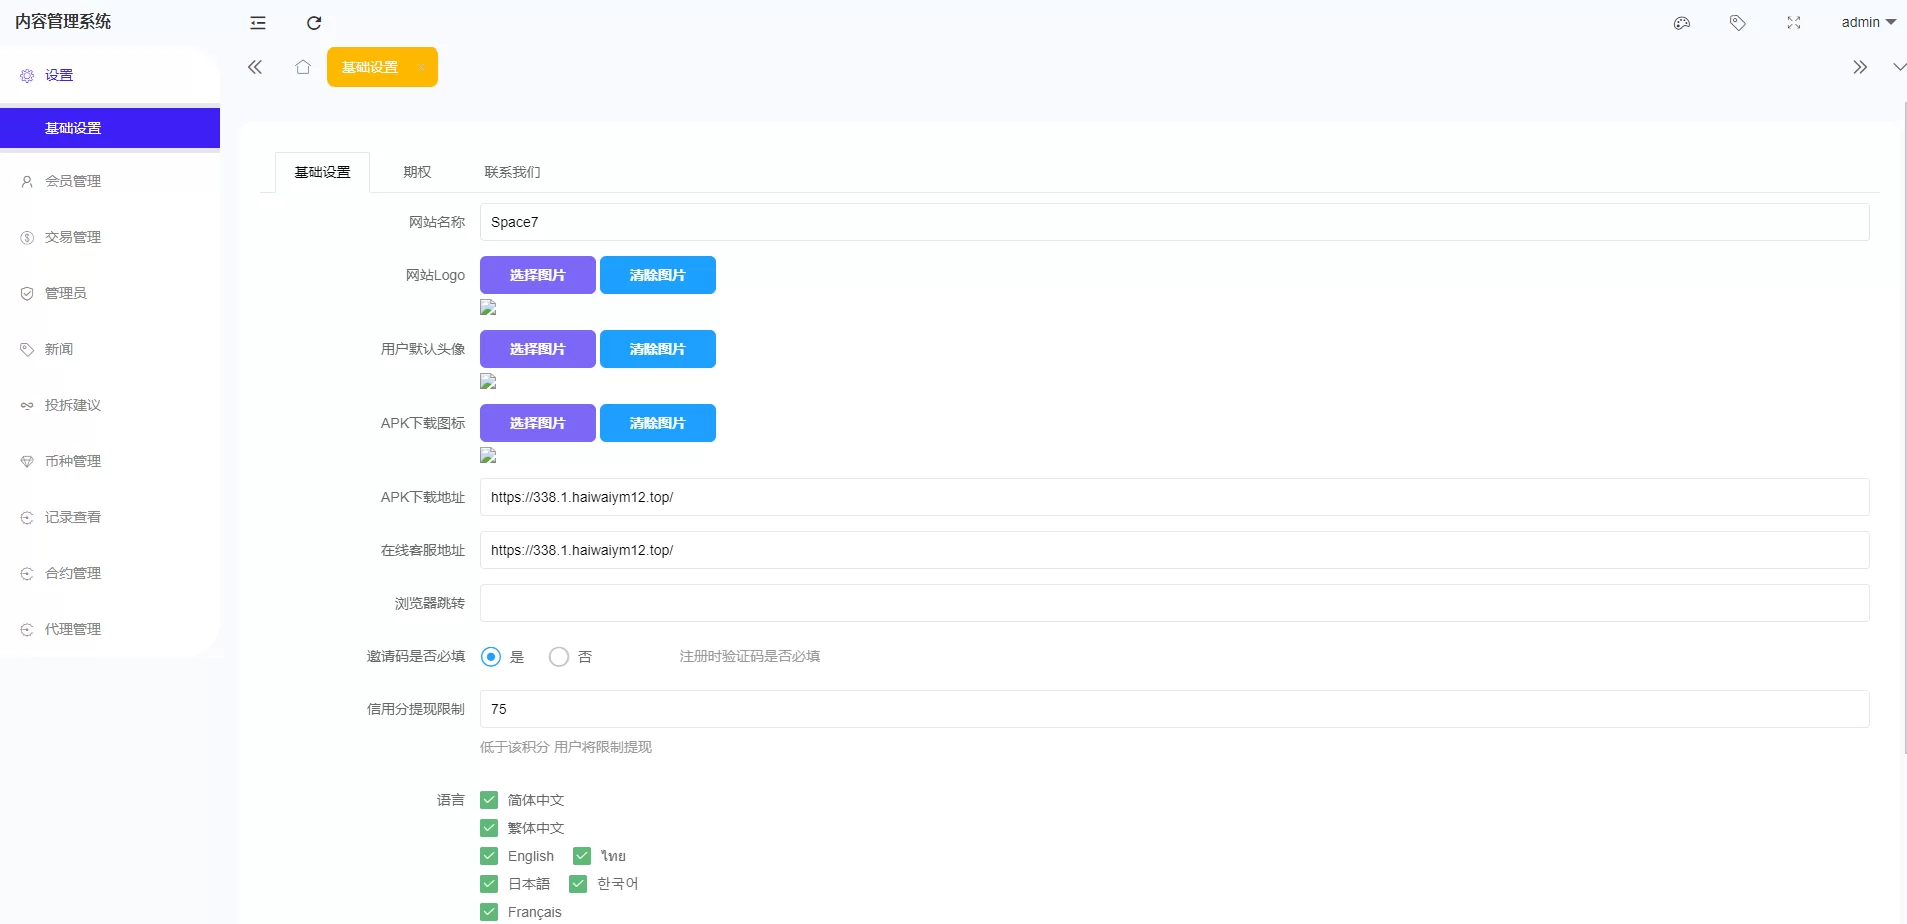Click the tag icon in header
The image size is (1907, 924).
[1738, 23]
